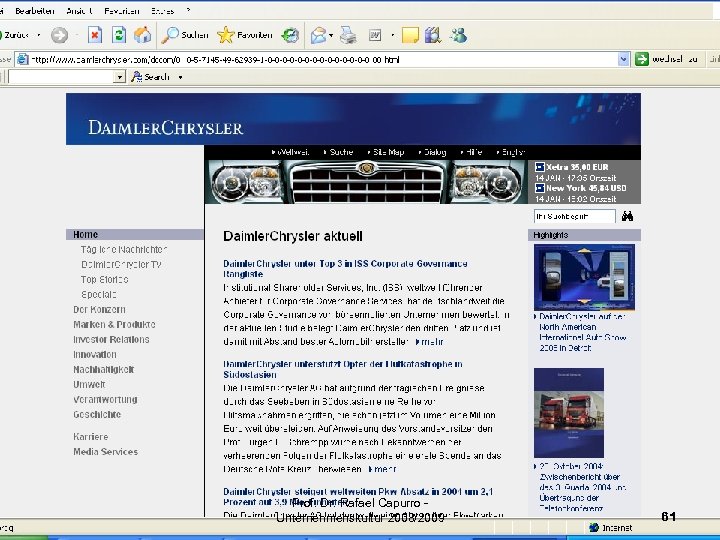Open Nachhaltigkeit section
This screenshot has width=720, height=540.
(103, 370)
